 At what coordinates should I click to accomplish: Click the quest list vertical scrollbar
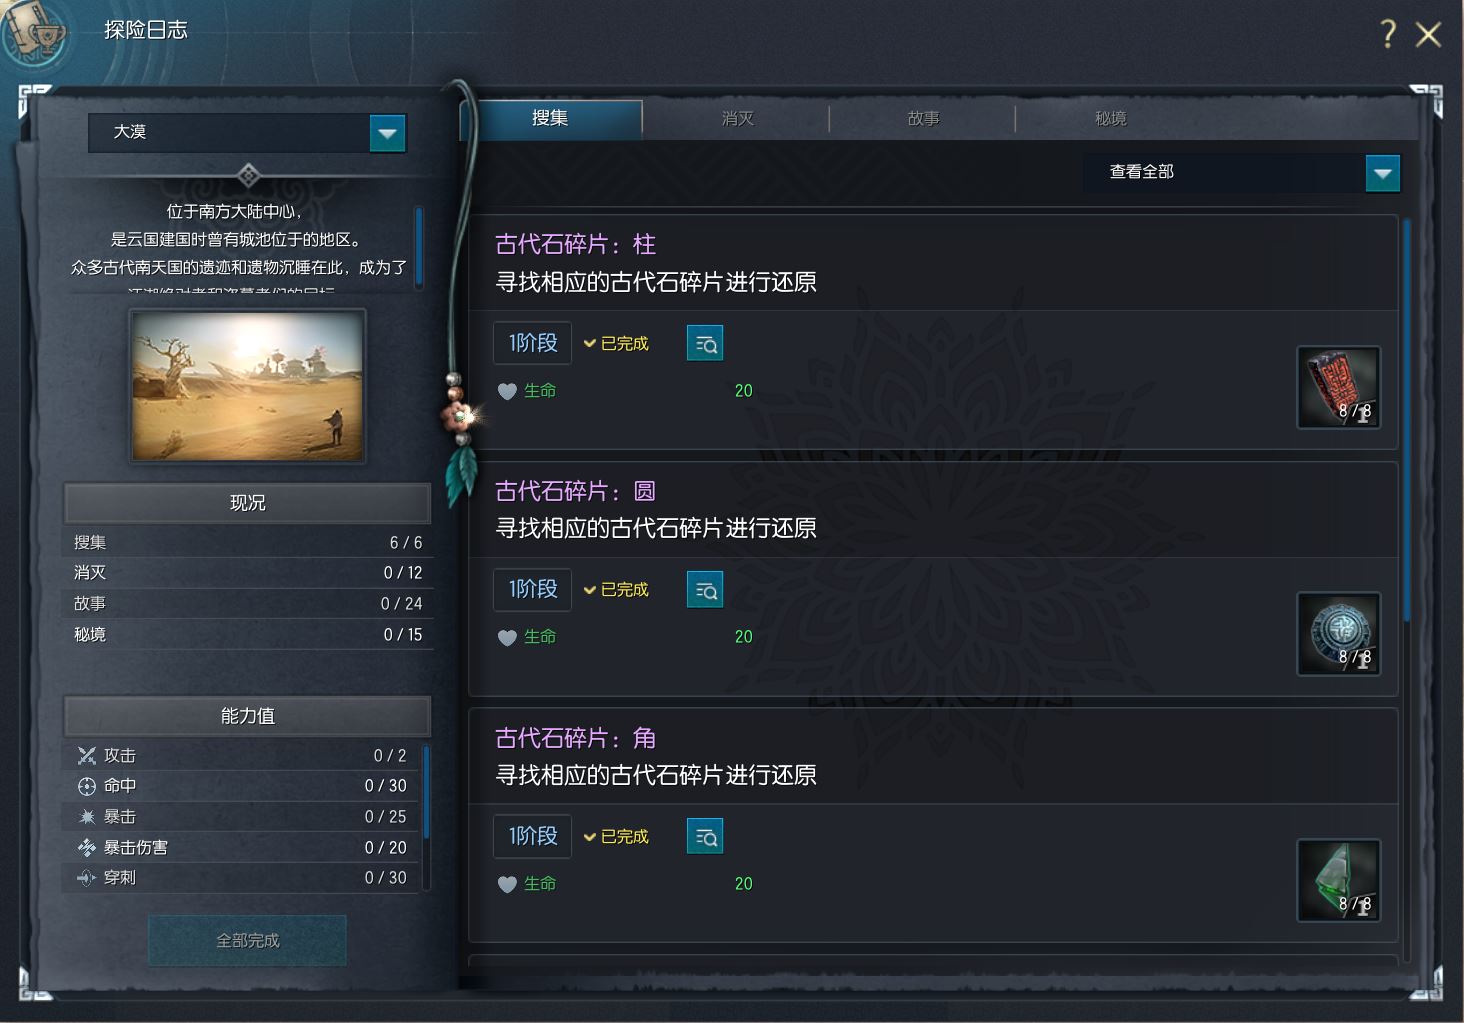pyautogui.click(x=1407, y=420)
